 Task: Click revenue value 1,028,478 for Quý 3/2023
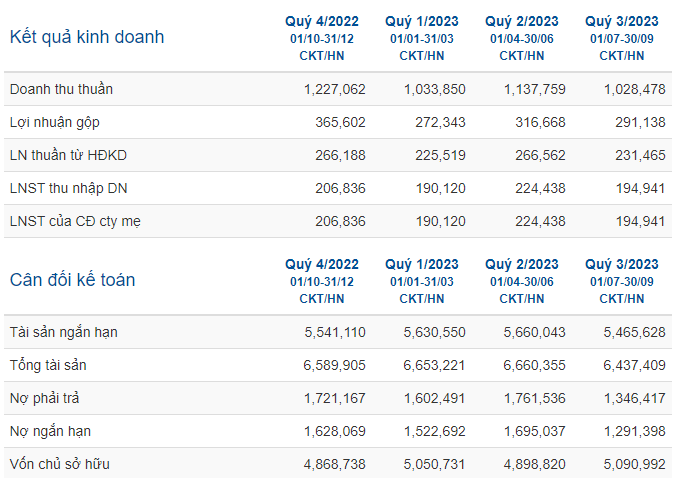(x=634, y=90)
